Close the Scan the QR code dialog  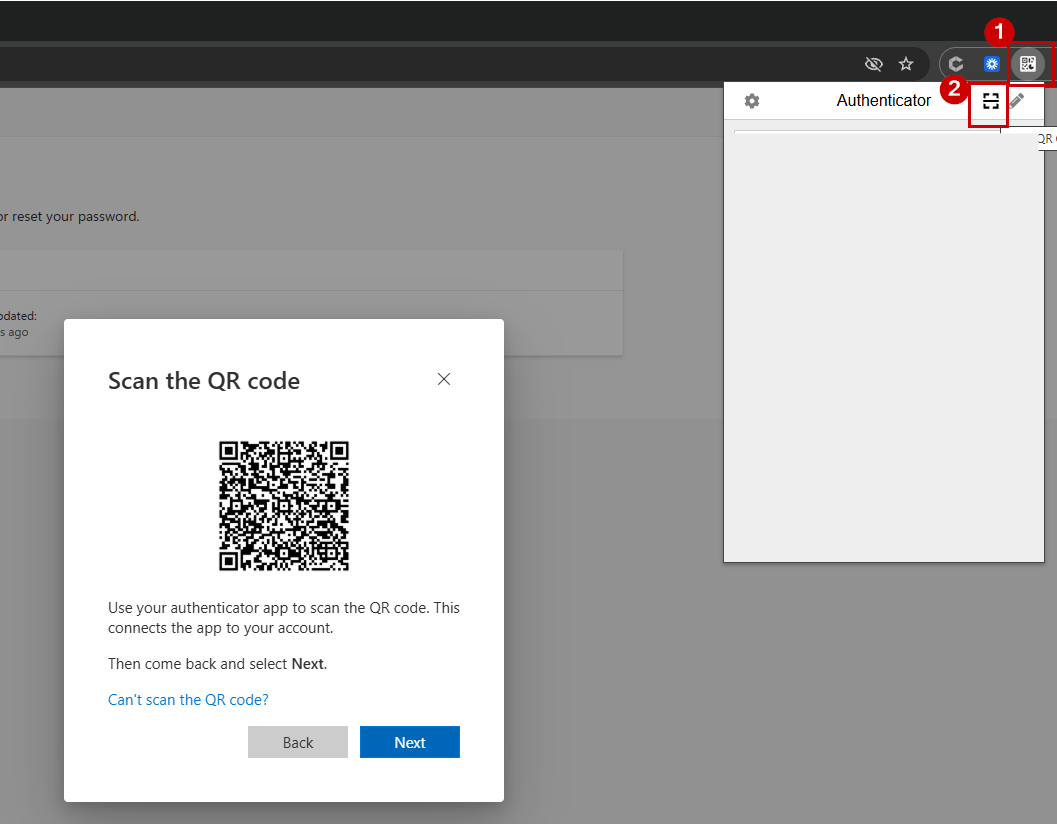(x=444, y=379)
